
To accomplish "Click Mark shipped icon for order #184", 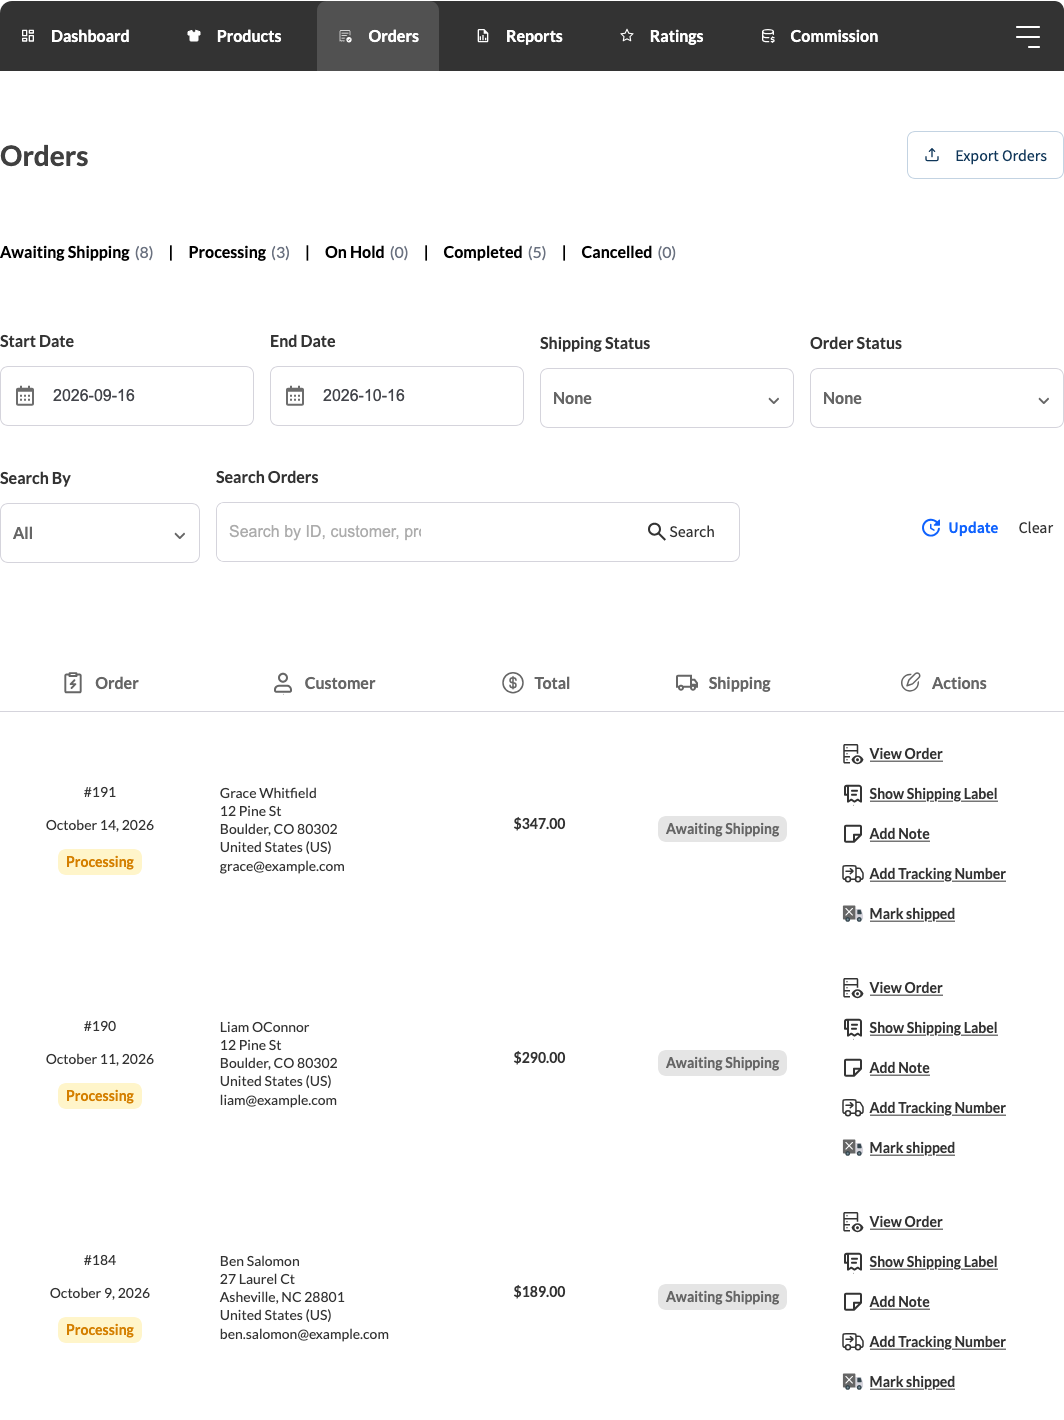I will [853, 1382].
